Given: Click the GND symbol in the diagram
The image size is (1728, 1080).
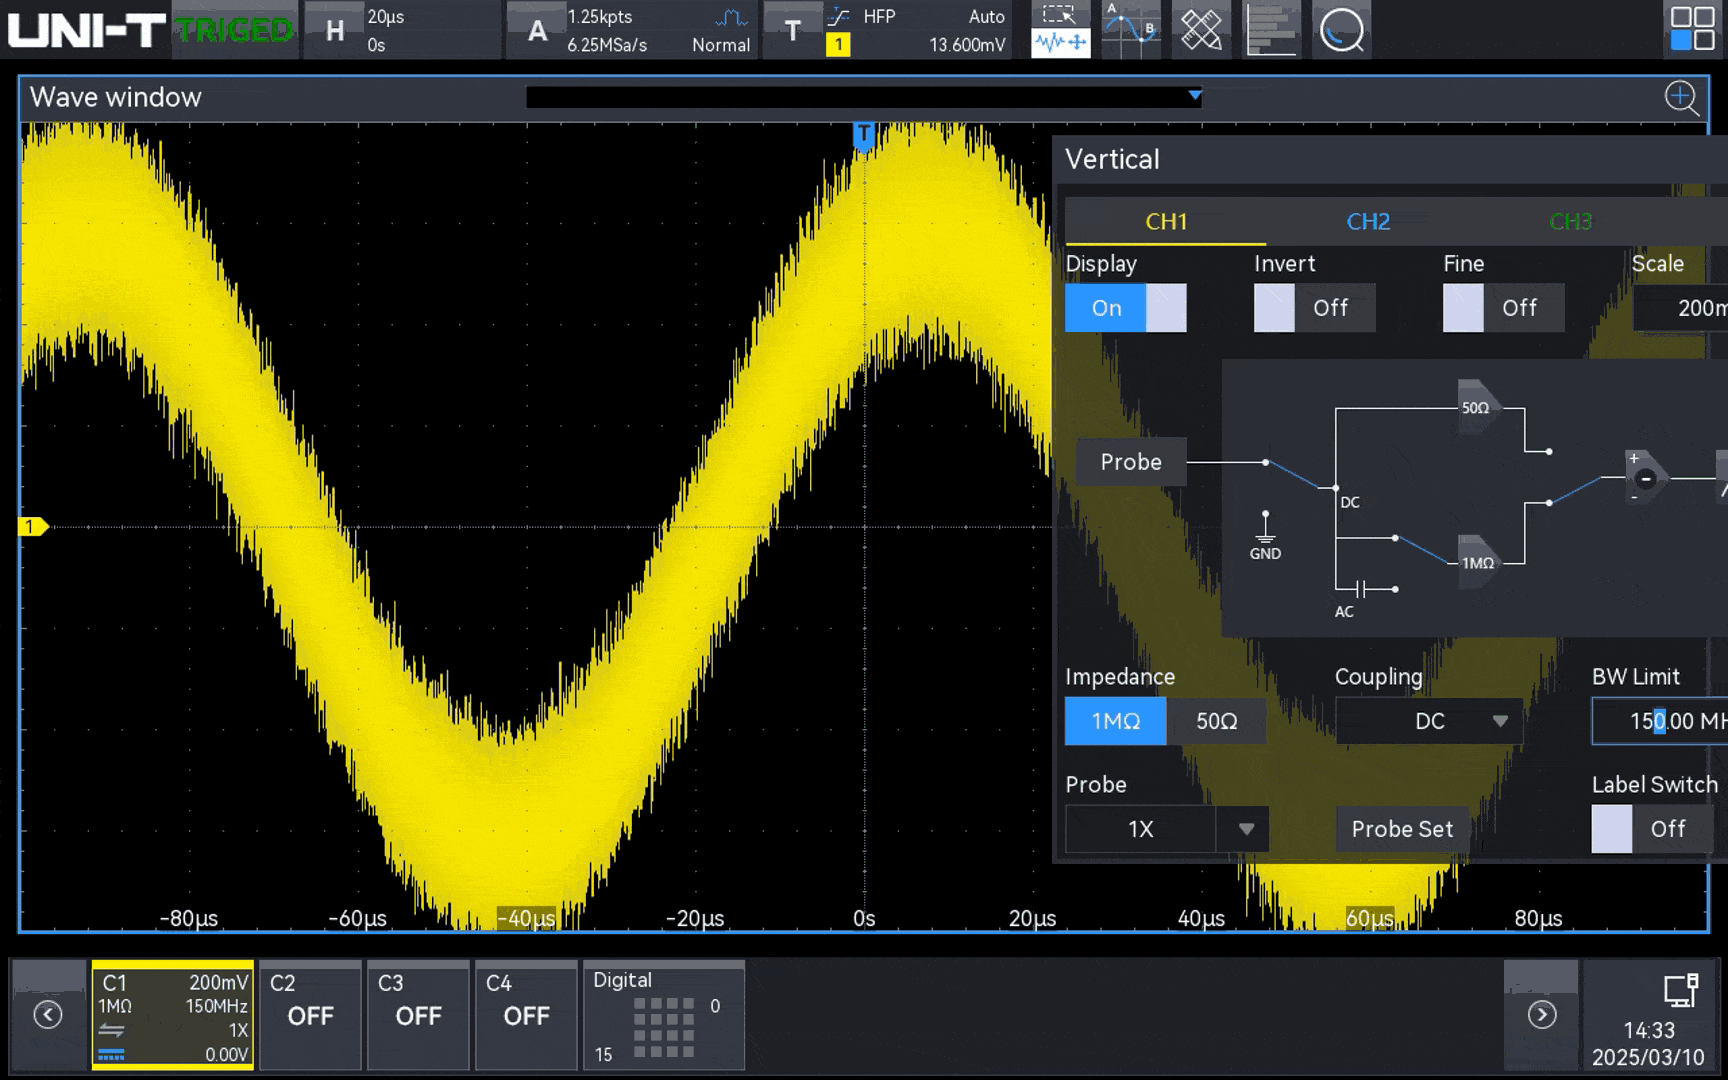Looking at the screenshot, I should [1265, 537].
